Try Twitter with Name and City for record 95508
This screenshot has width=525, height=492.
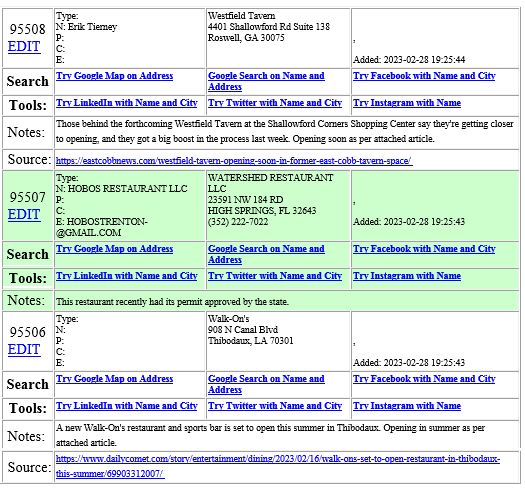tap(275, 102)
